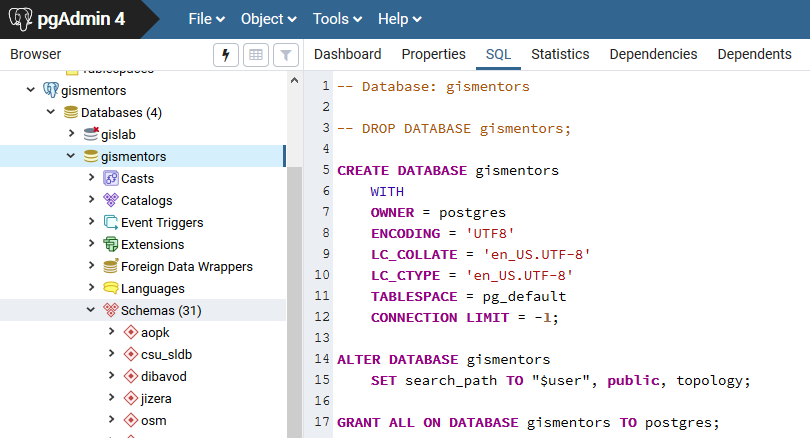This screenshot has height=438, width=810.
Task: Select the gislab tree label
Action: click(x=118, y=135)
